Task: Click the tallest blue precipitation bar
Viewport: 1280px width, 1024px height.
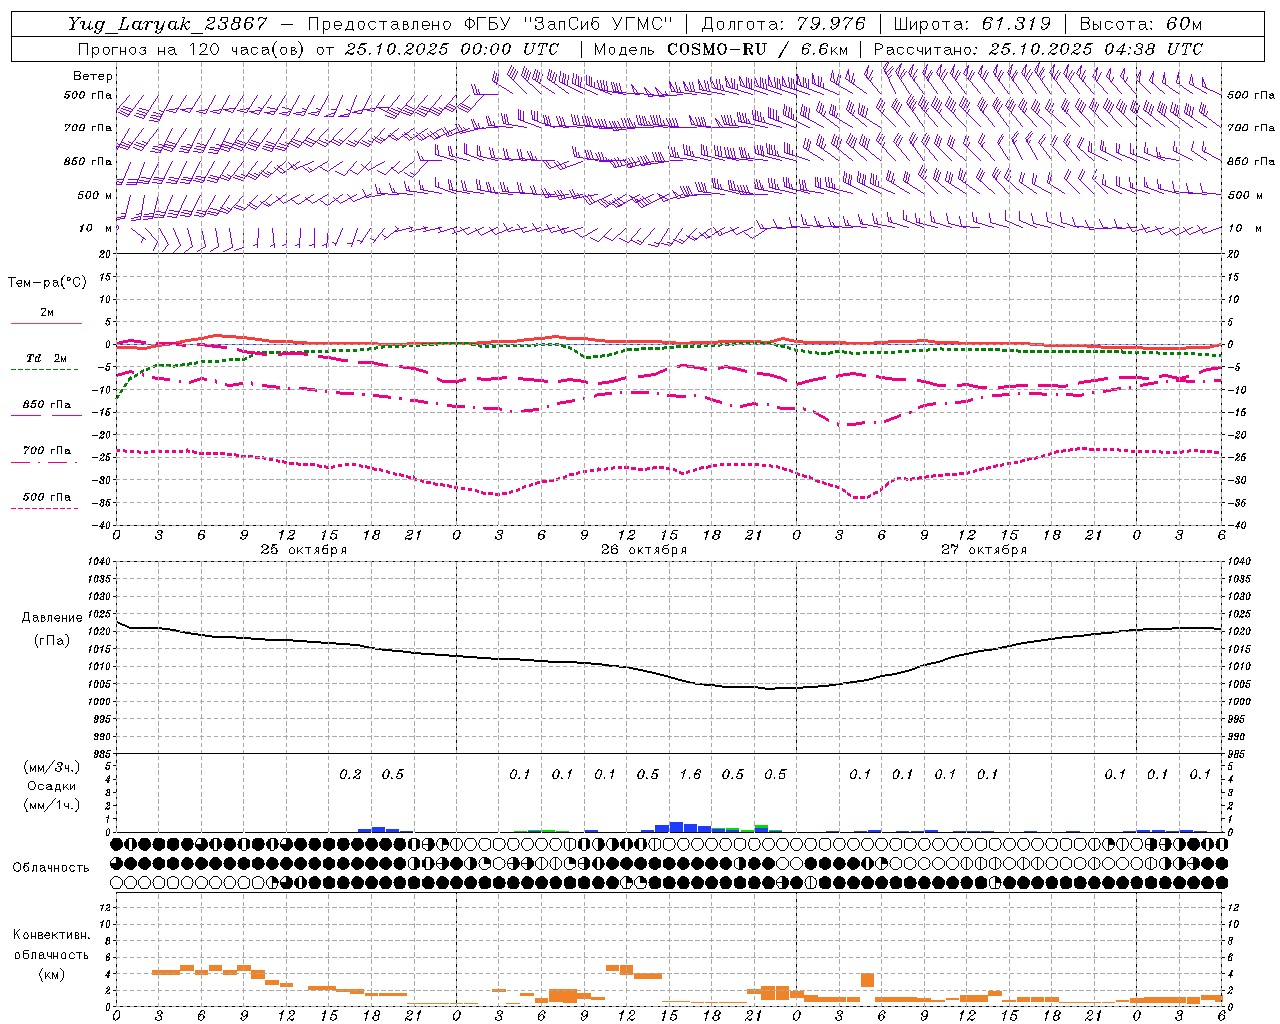Action: 677,827
